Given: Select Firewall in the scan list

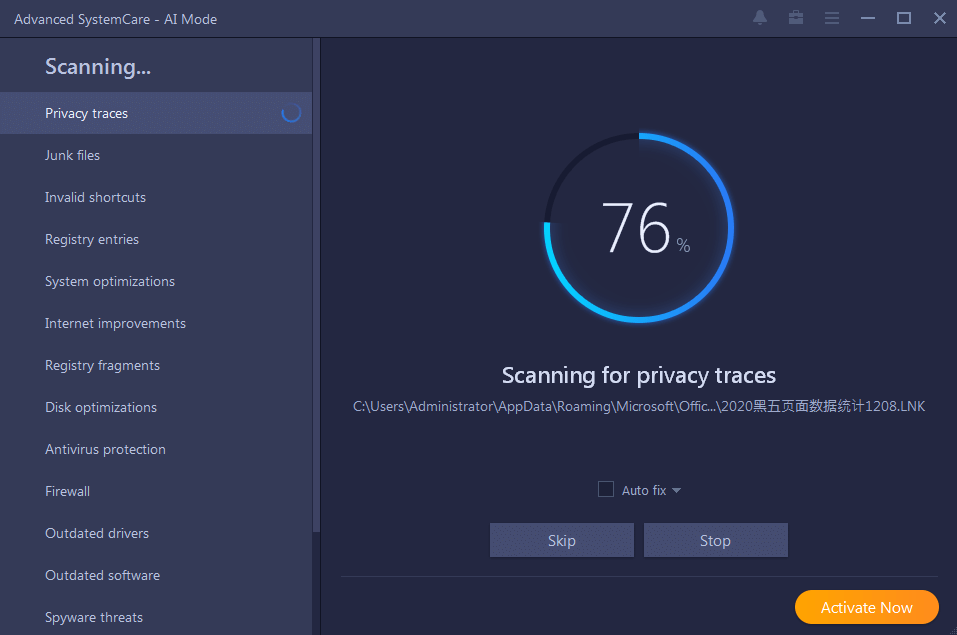Looking at the screenshot, I should pos(156,491).
